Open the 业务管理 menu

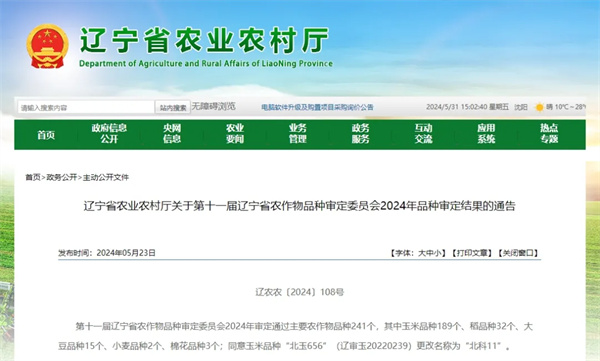coord(298,133)
